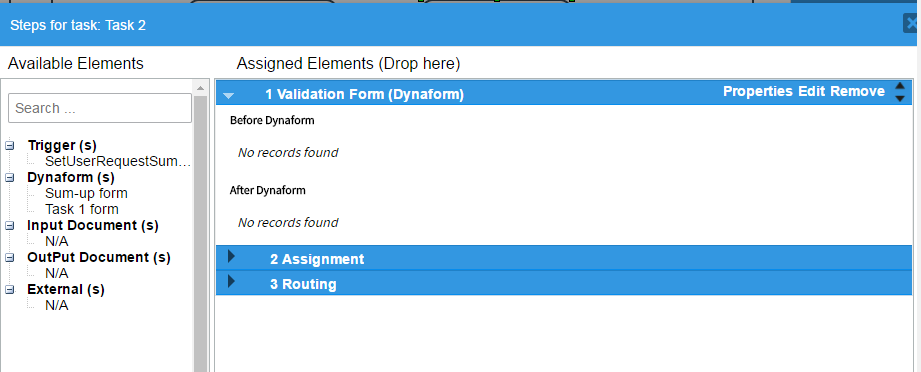Collapse the Dynaform (s) tree node
Screen dimensions: 921x372
10,177
